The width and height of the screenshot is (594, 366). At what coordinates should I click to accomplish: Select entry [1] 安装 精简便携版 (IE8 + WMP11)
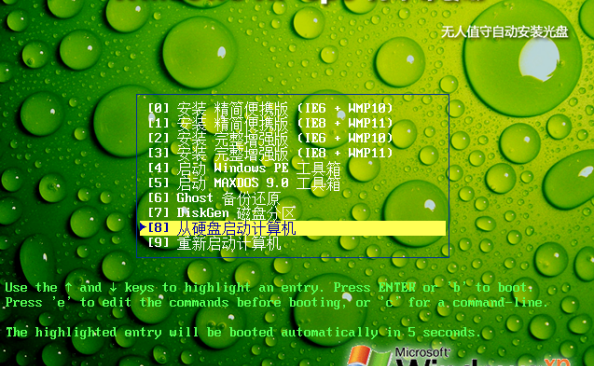(270, 123)
